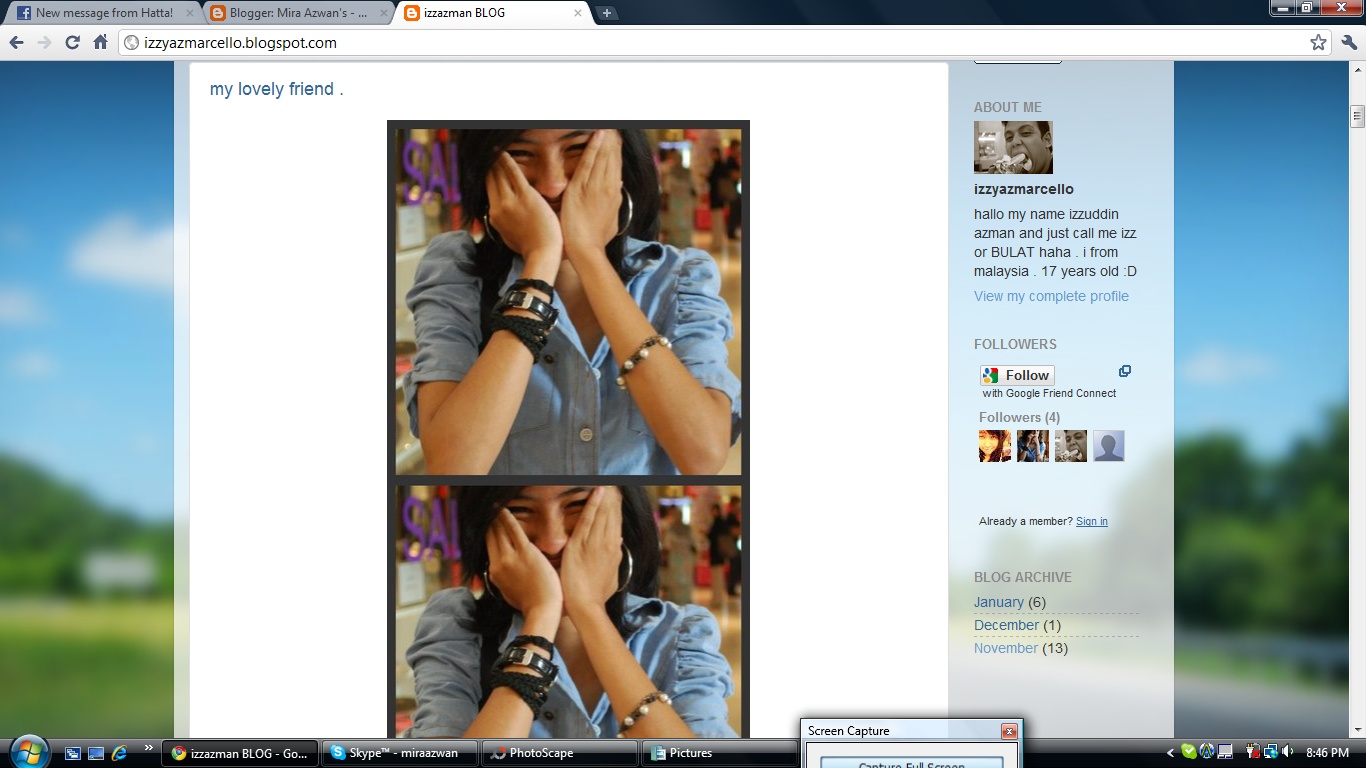
Task: Close the izzazman BLOG tab
Action: [577, 13]
